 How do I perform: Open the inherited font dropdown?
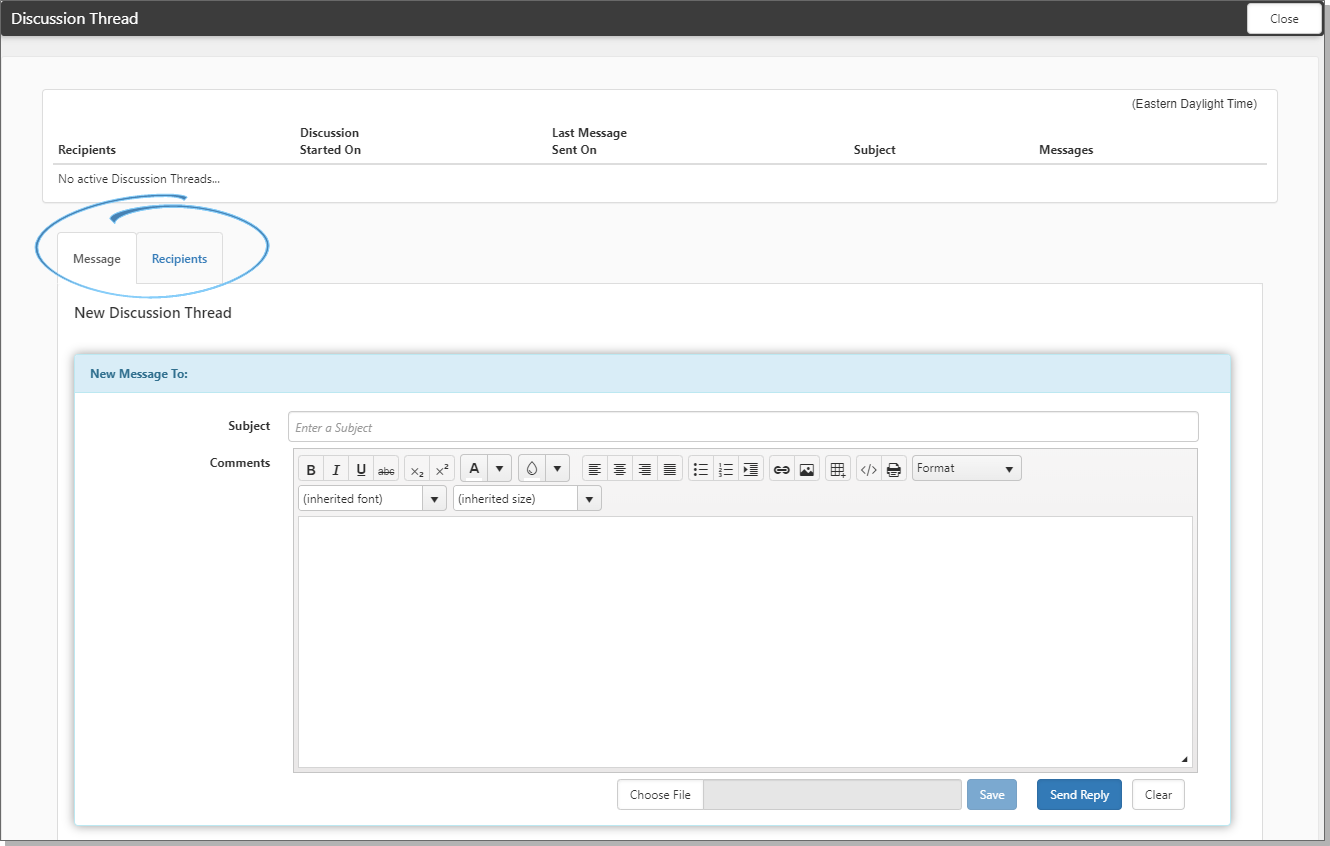click(372, 499)
